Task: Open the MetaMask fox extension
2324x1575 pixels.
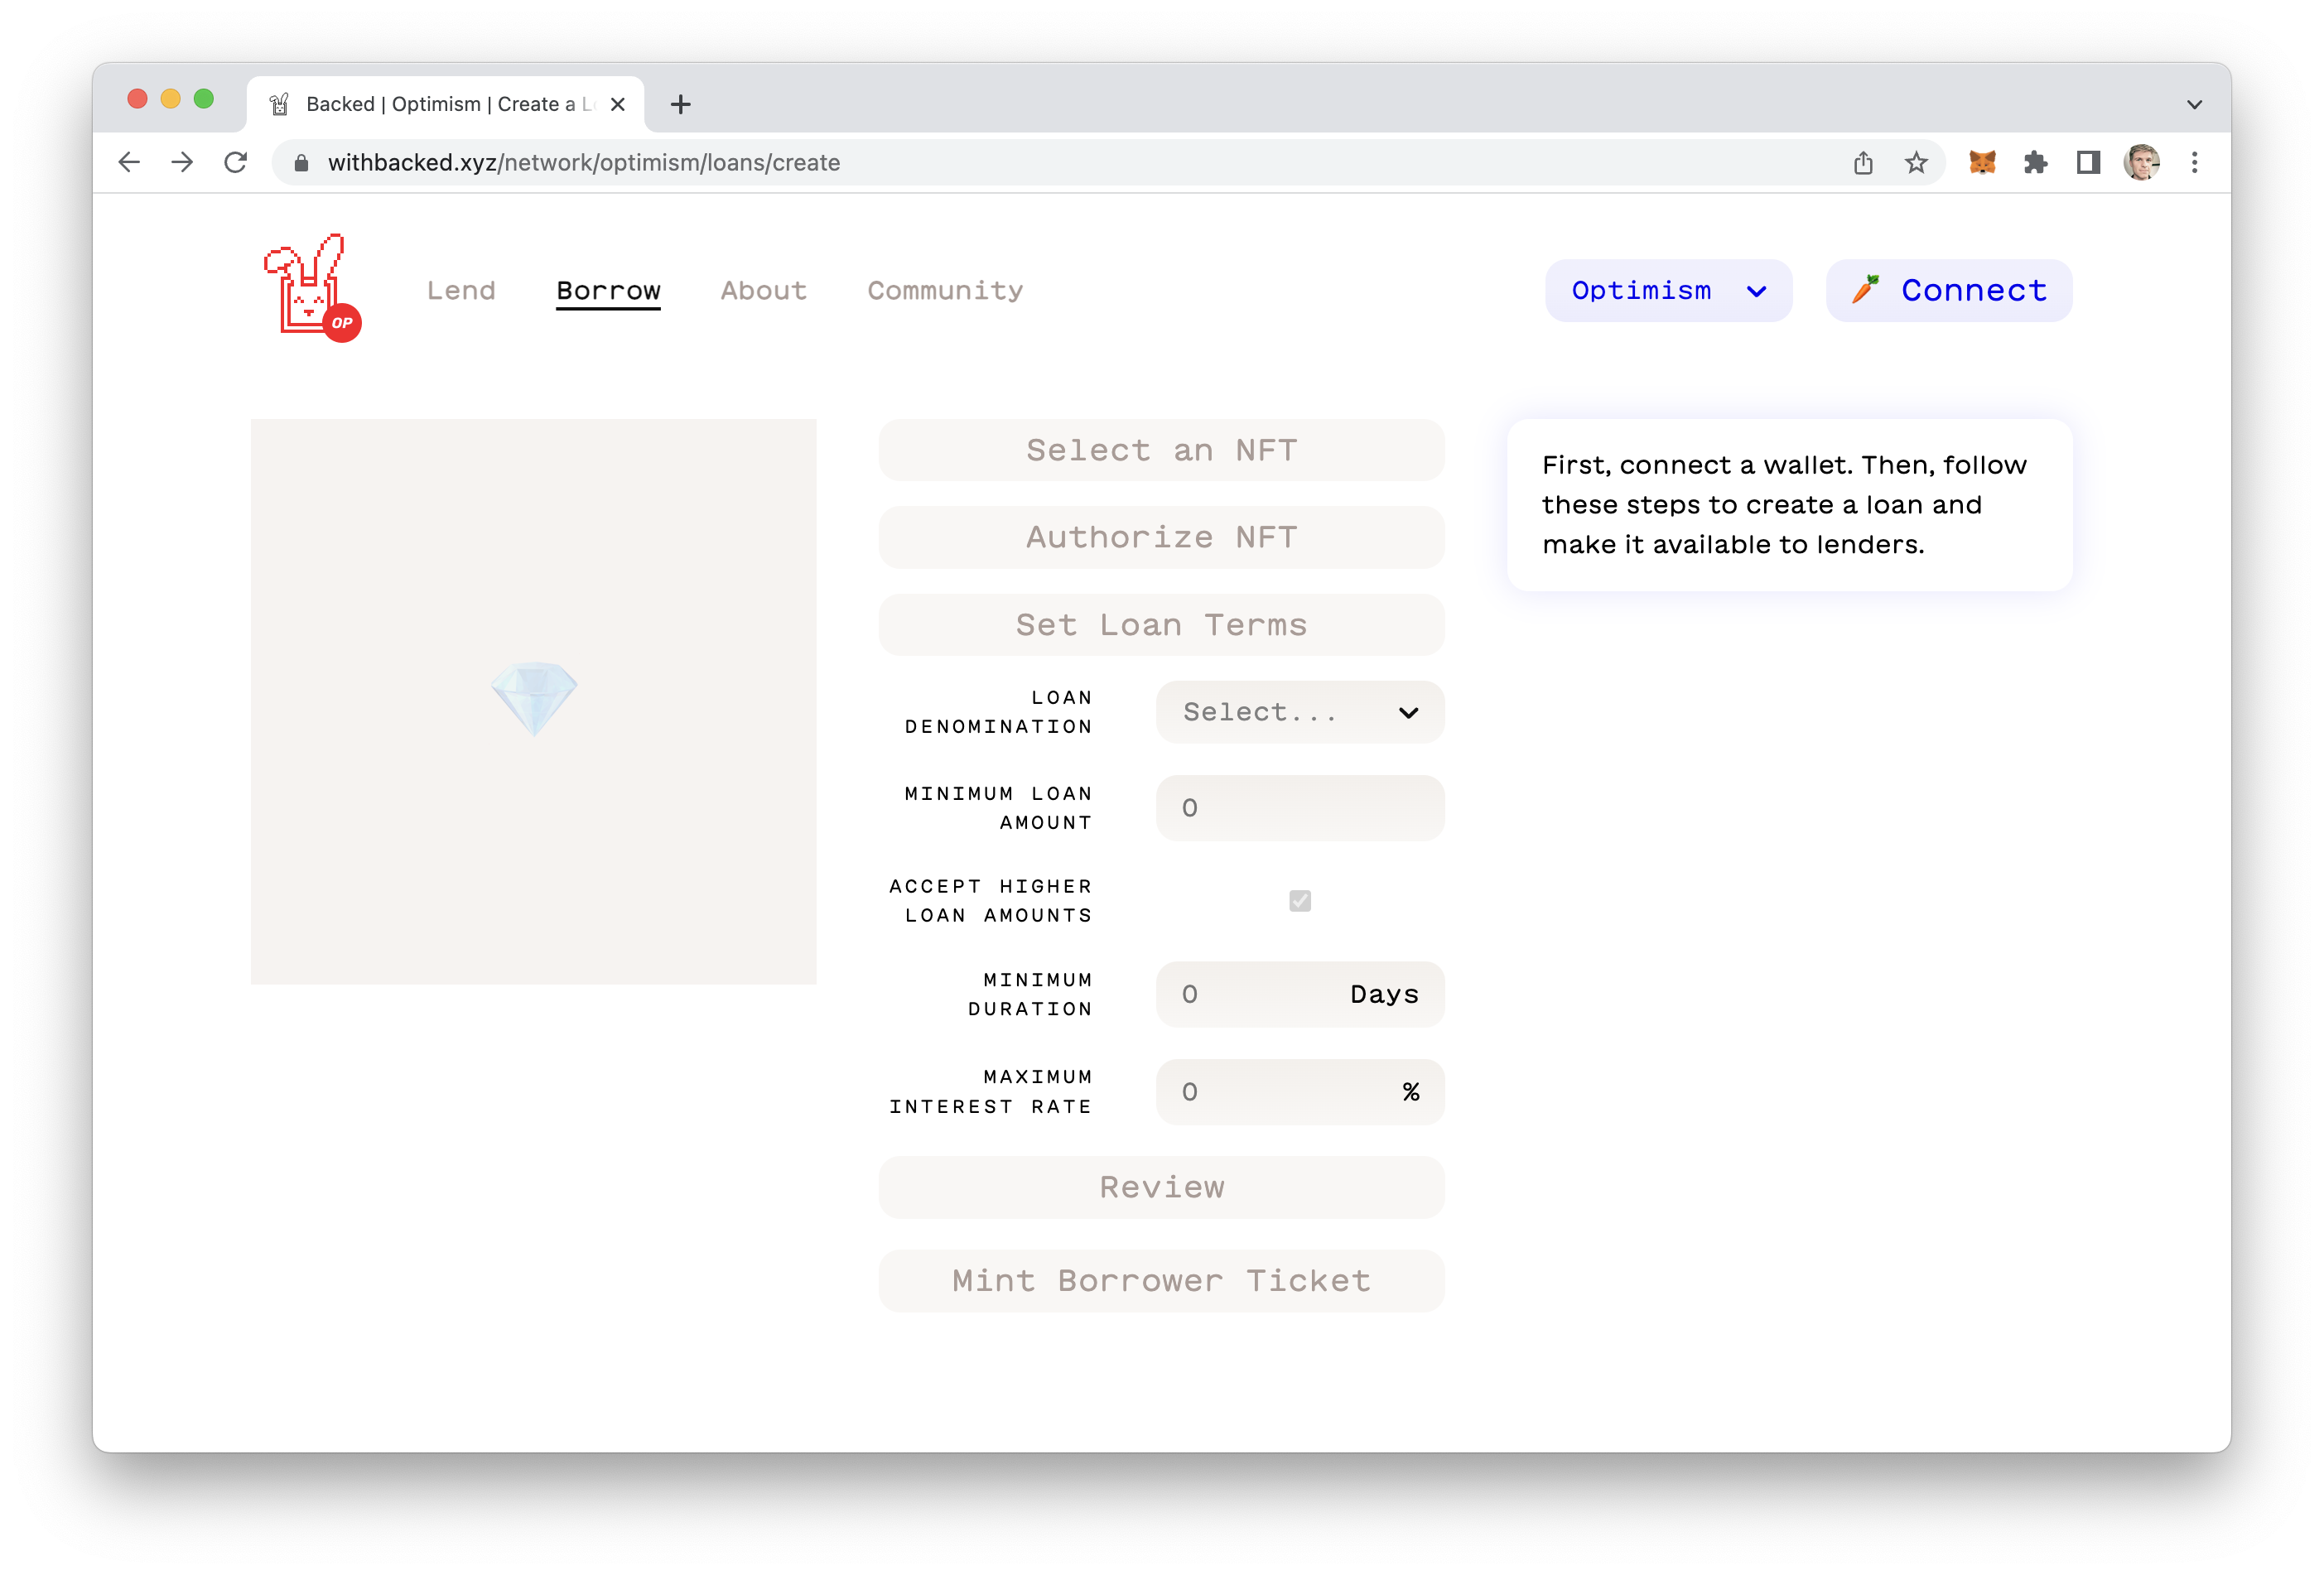Action: click(1981, 162)
